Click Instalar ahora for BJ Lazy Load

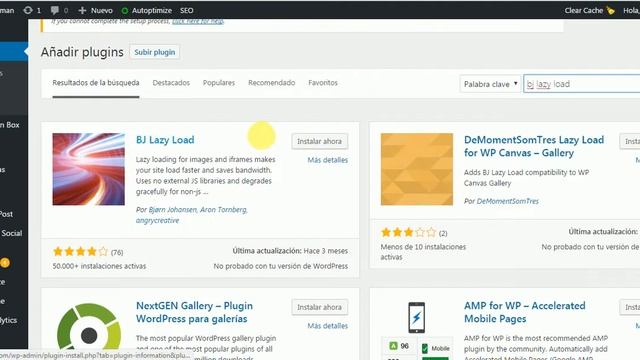pos(320,141)
